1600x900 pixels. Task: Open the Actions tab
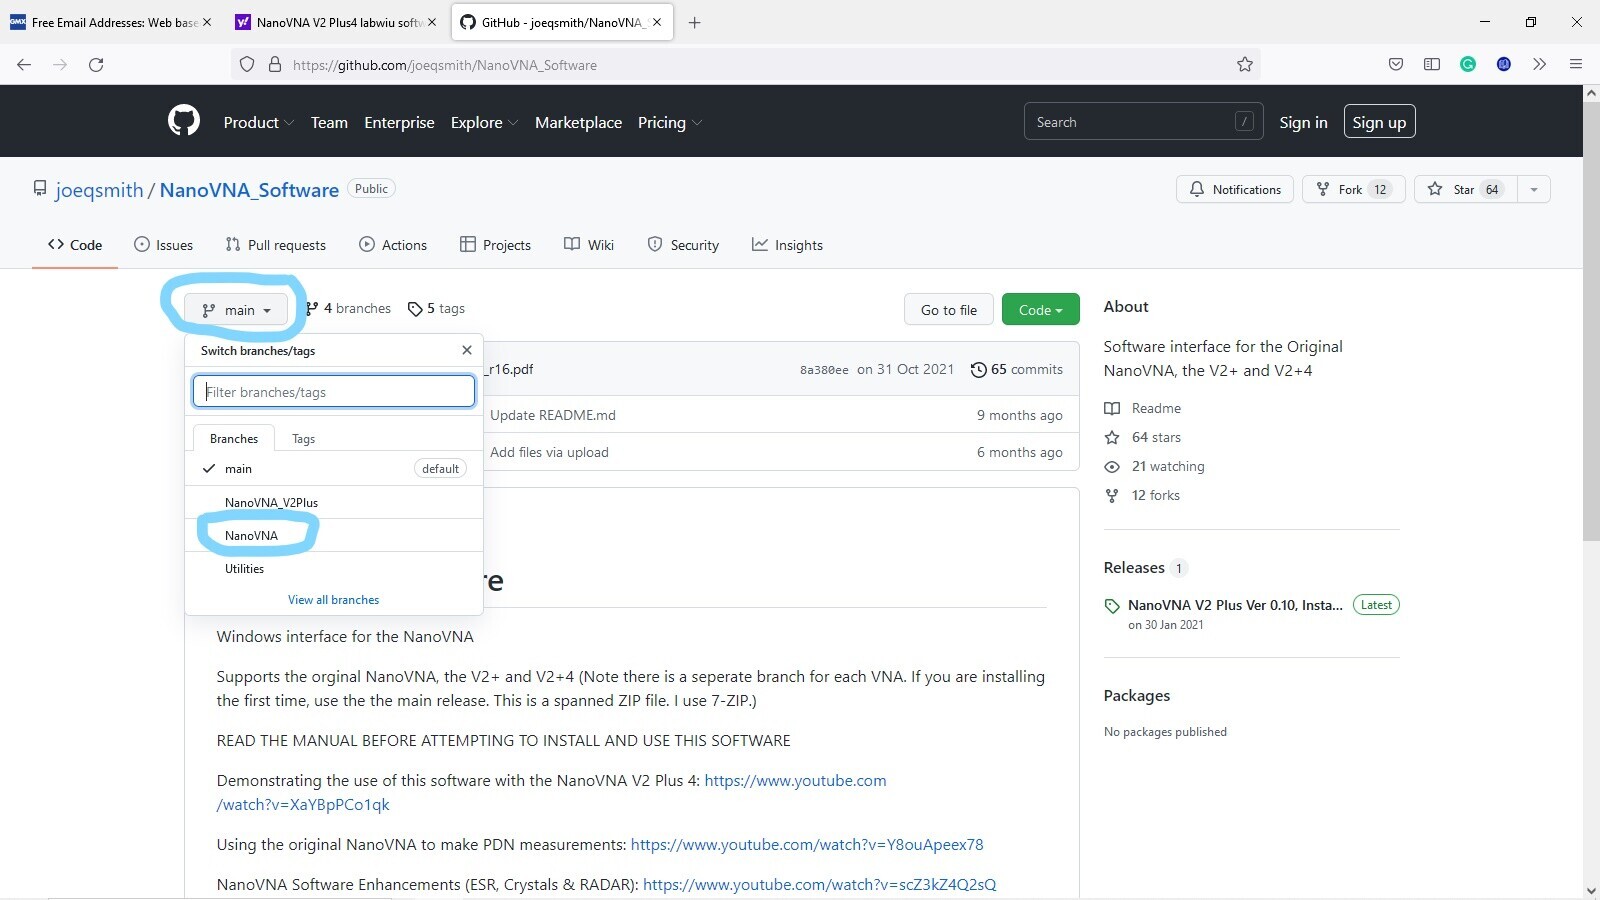click(393, 244)
